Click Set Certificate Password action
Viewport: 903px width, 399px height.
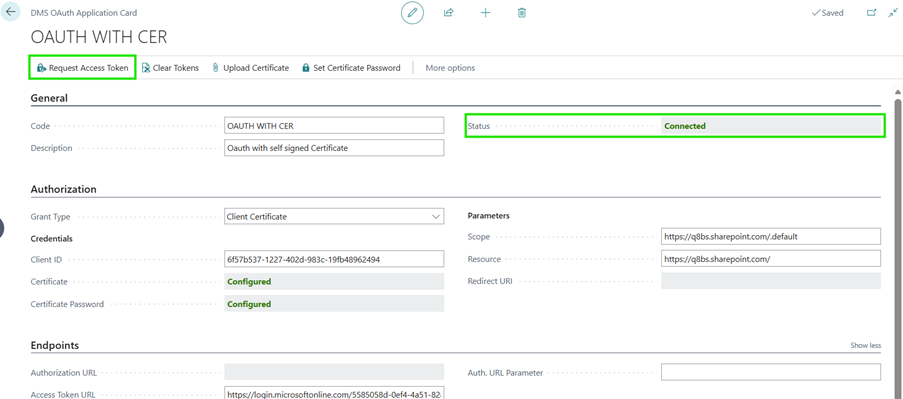(x=351, y=68)
